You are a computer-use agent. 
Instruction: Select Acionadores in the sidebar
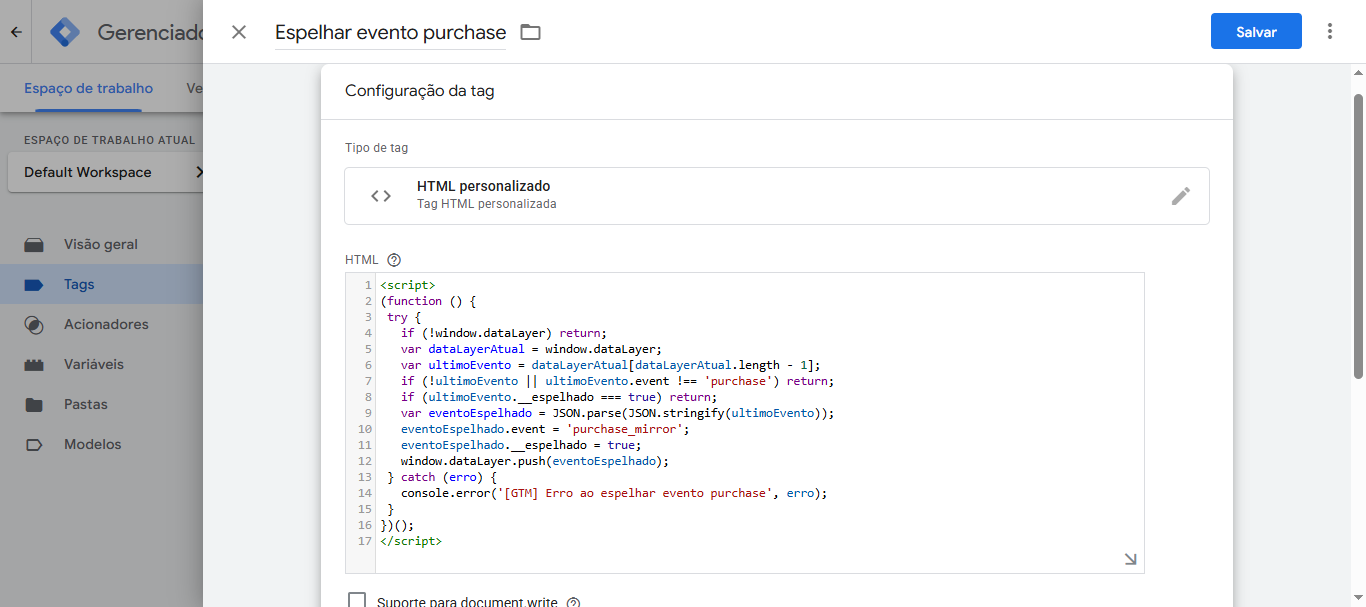(106, 324)
